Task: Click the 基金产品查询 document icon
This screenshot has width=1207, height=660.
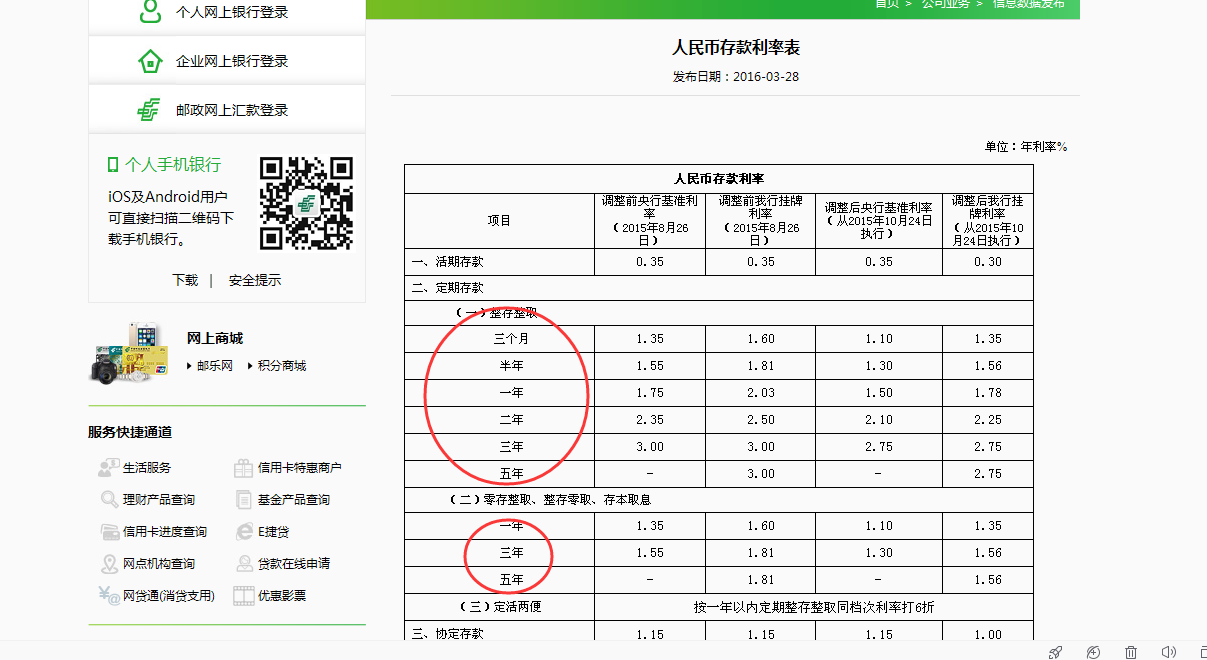Action: [x=243, y=500]
